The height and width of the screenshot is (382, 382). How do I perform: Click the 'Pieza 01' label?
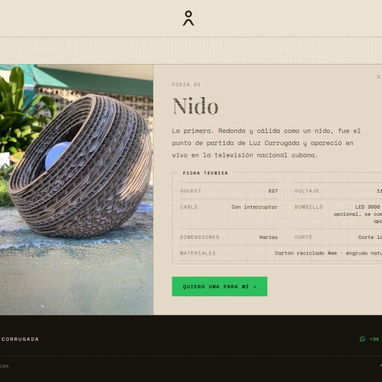(186, 85)
